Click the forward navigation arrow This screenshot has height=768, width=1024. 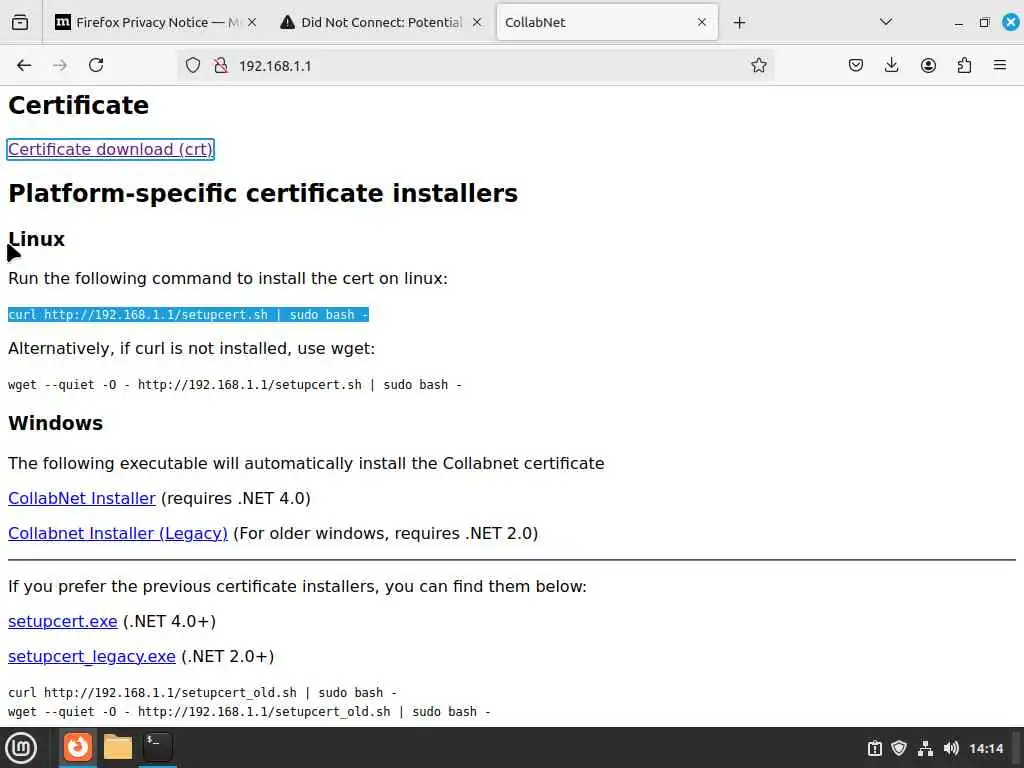coord(60,65)
